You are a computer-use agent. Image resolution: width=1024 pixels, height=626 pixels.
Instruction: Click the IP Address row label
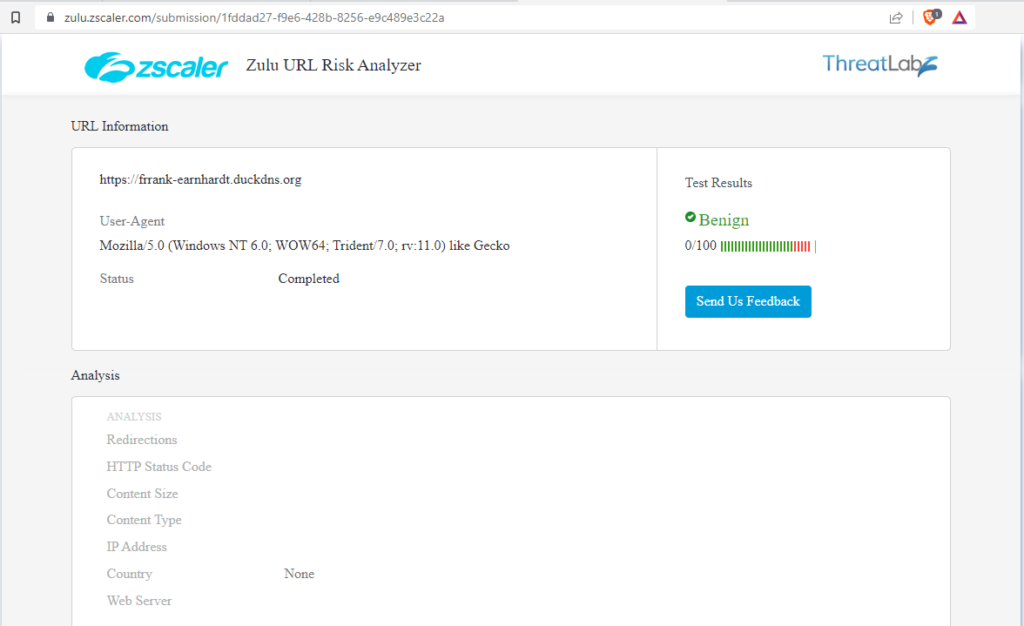tap(136, 547)
